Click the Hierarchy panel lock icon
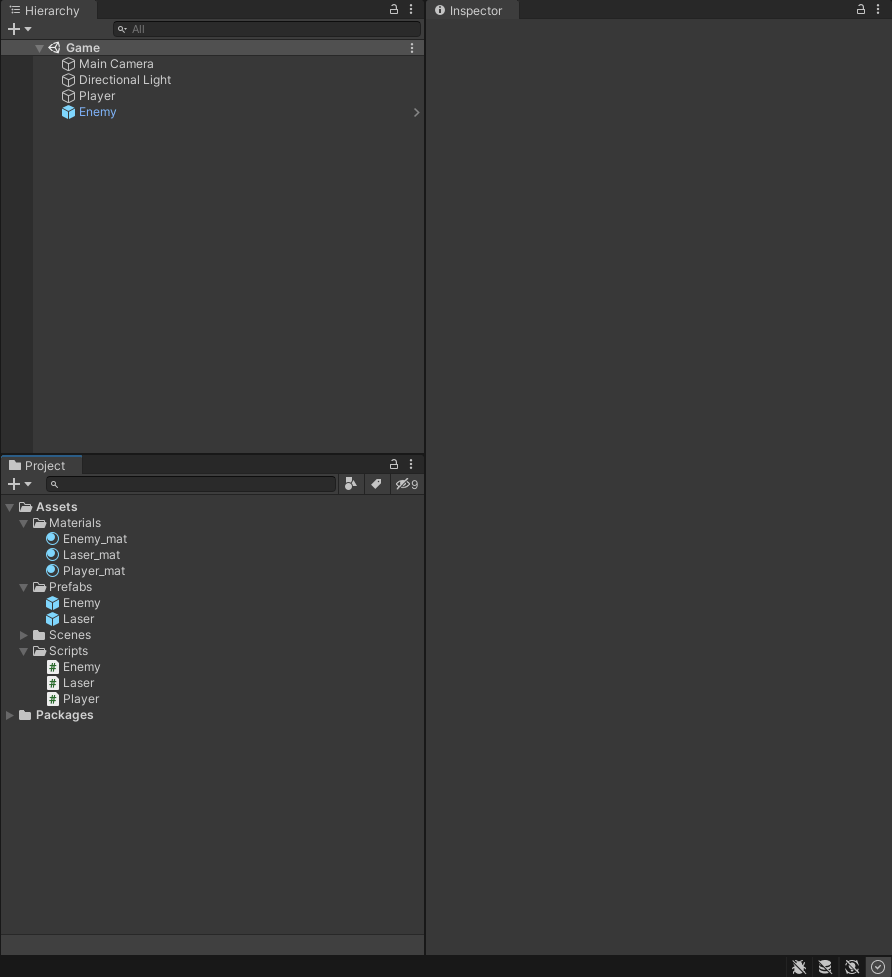This screenshot has width=892, height=977. (x=394, y=9)
